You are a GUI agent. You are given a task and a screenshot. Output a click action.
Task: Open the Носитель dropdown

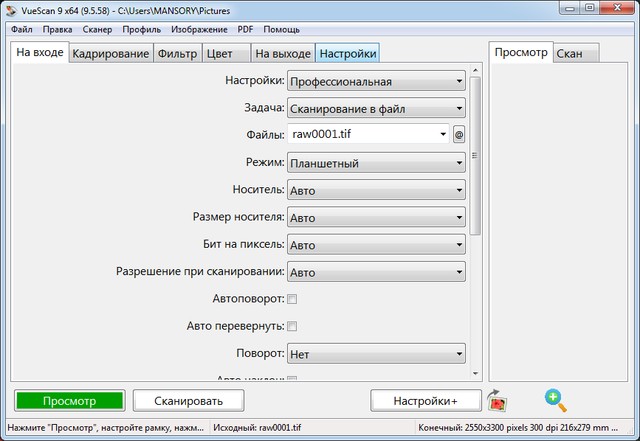376,190
